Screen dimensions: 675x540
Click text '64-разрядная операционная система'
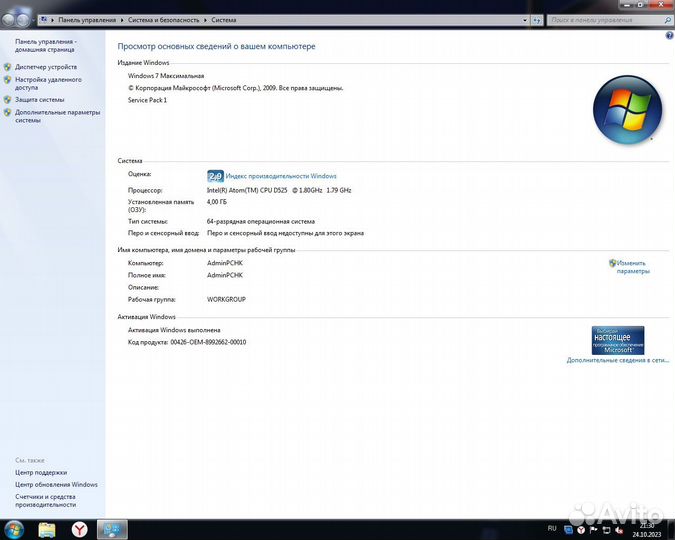point(261,221)
